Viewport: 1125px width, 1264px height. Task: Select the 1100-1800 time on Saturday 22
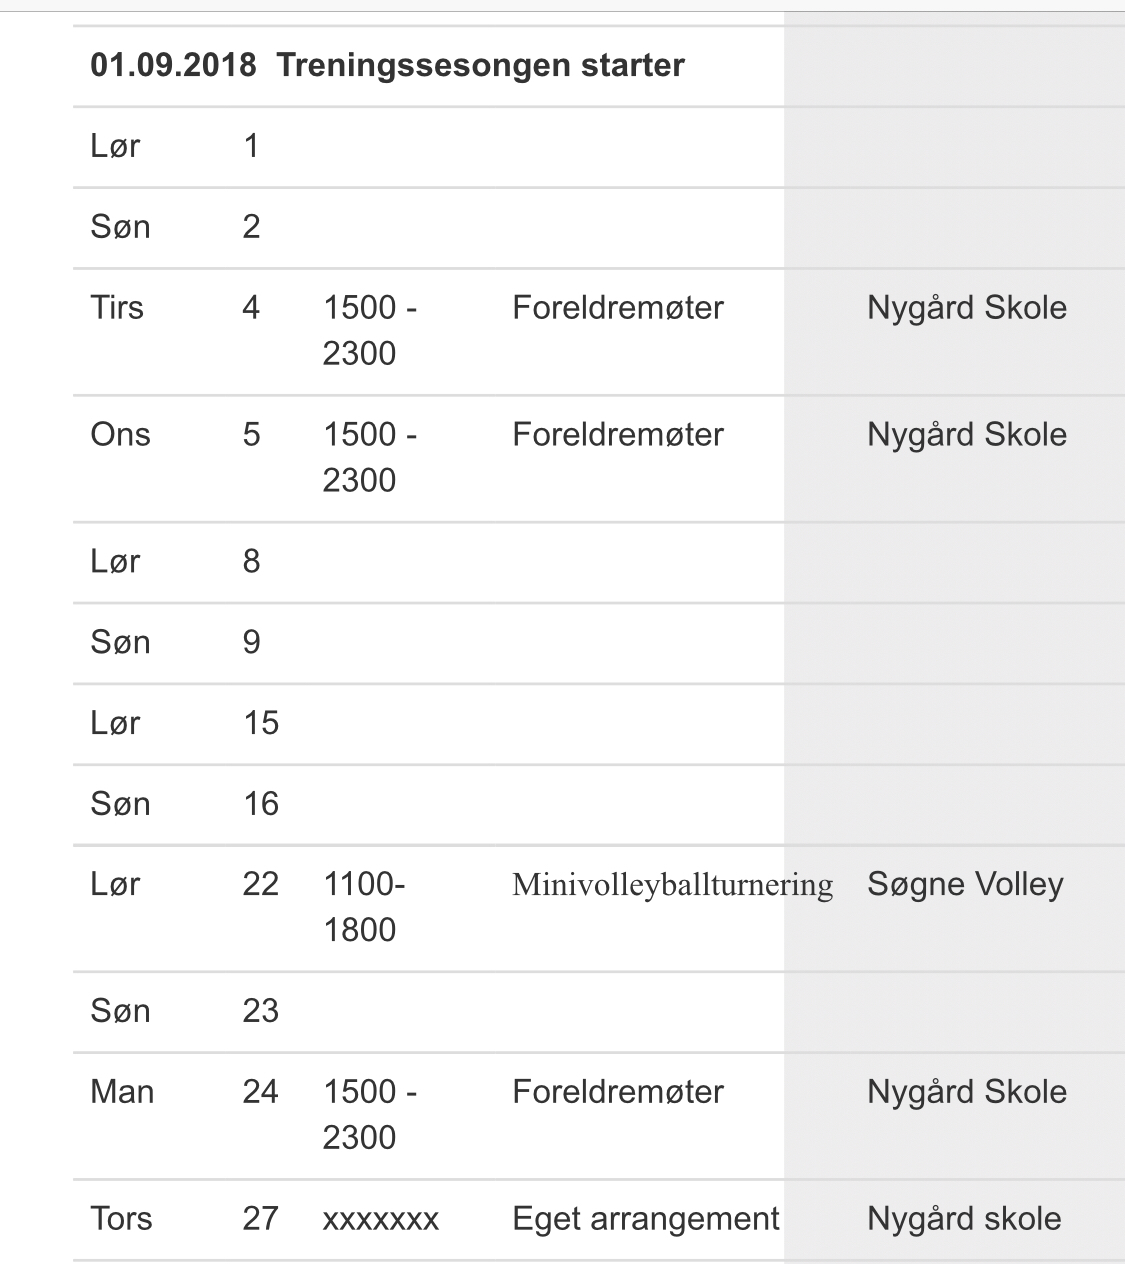pos(364,907)
